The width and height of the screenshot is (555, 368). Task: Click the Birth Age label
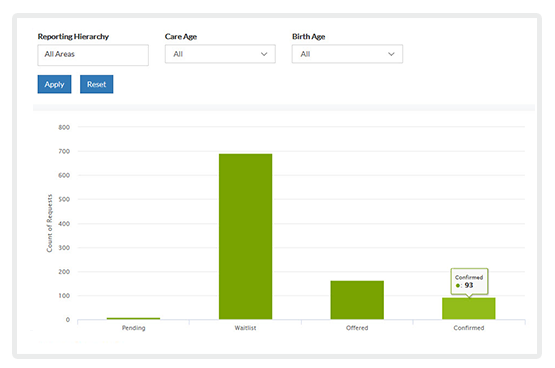308,37
